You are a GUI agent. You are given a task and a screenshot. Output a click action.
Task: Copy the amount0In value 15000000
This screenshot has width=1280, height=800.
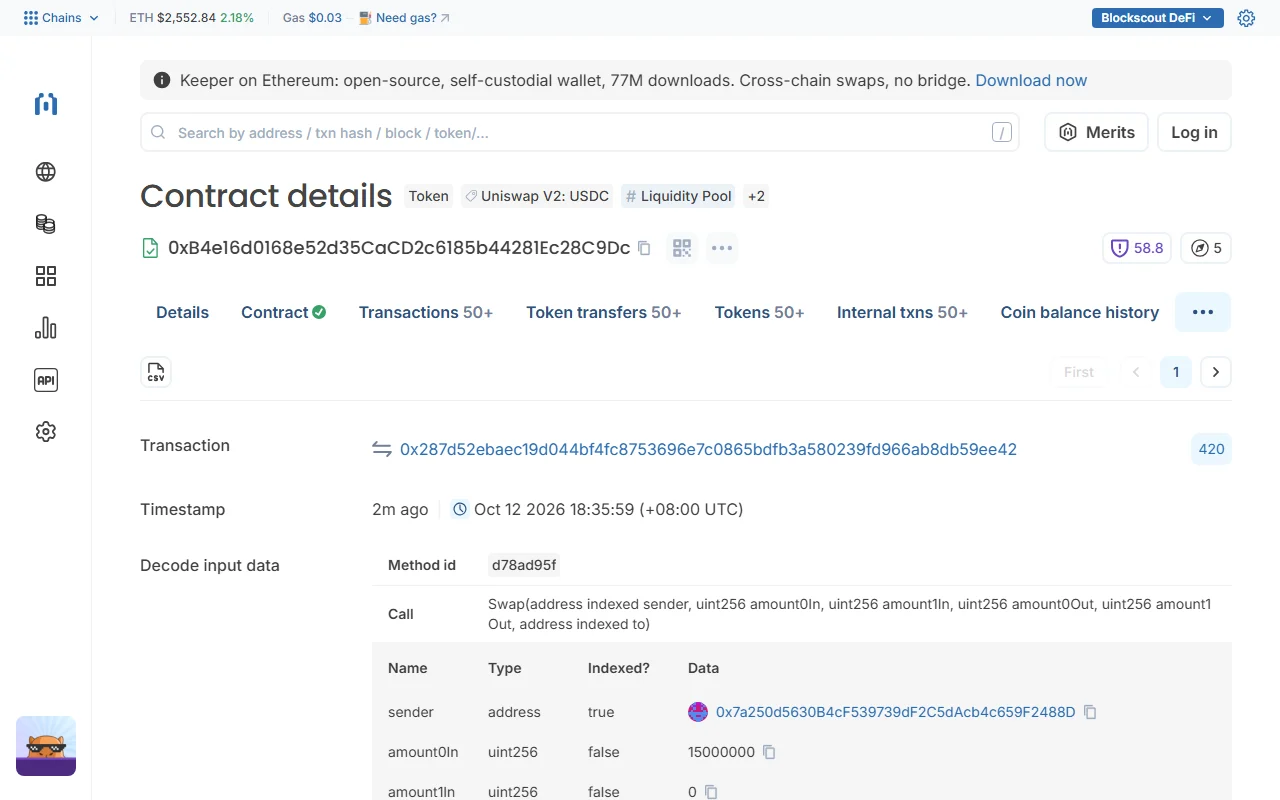769,752
